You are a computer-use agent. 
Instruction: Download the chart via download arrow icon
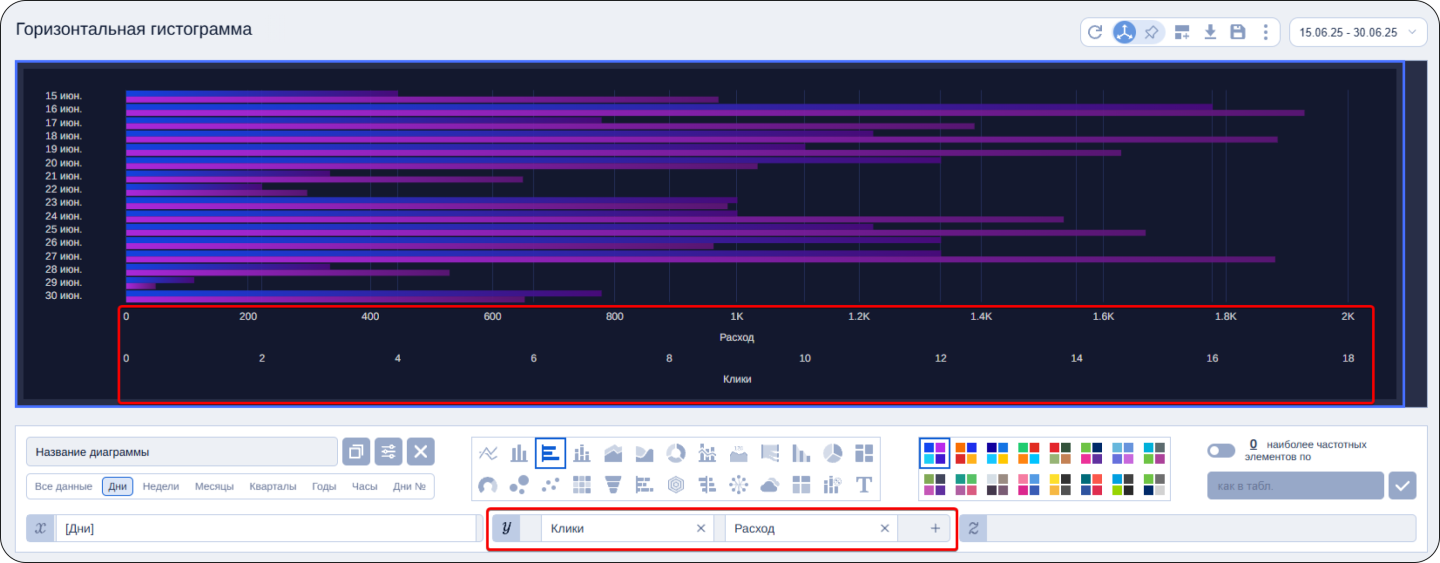[1210, 32]
